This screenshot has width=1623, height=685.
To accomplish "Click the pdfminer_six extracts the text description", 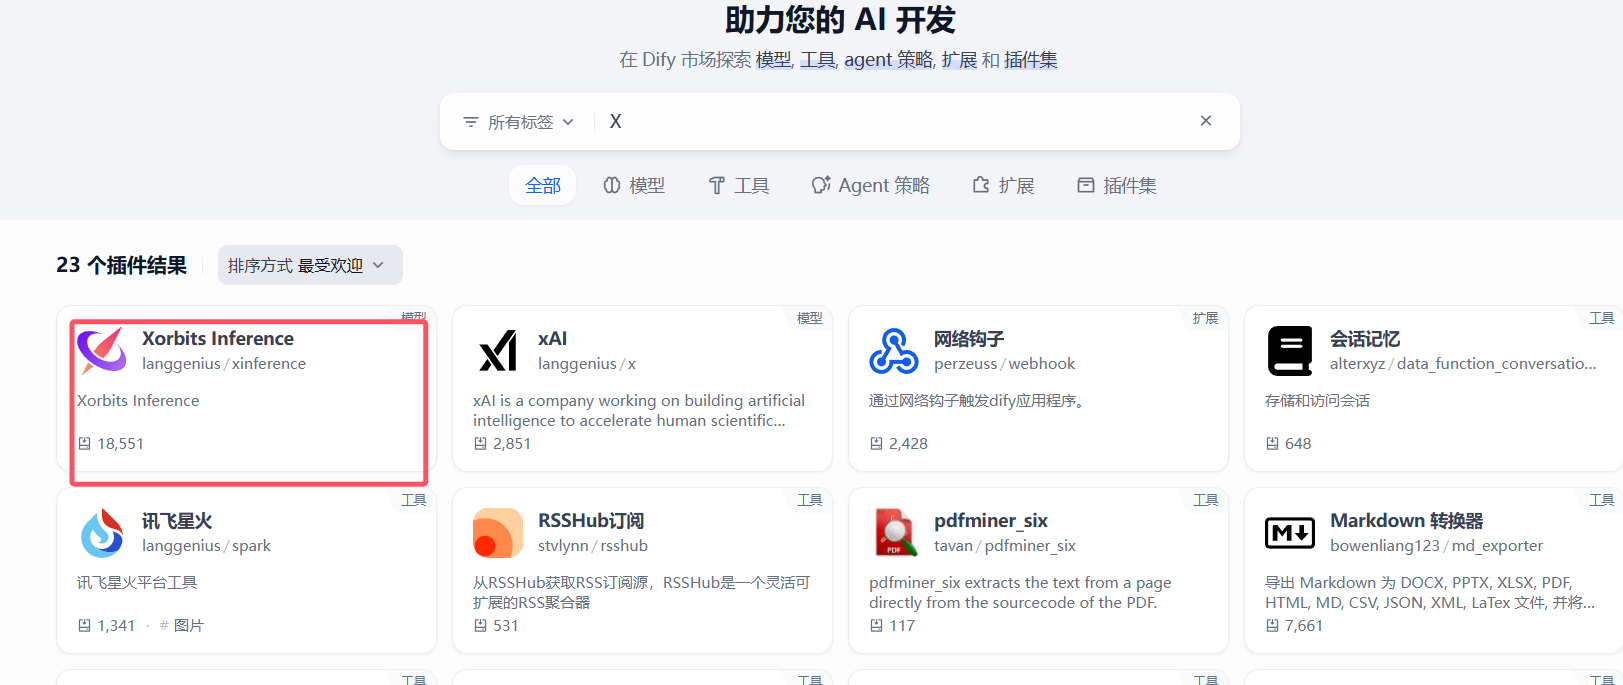I will click(x=1020, y=593).
